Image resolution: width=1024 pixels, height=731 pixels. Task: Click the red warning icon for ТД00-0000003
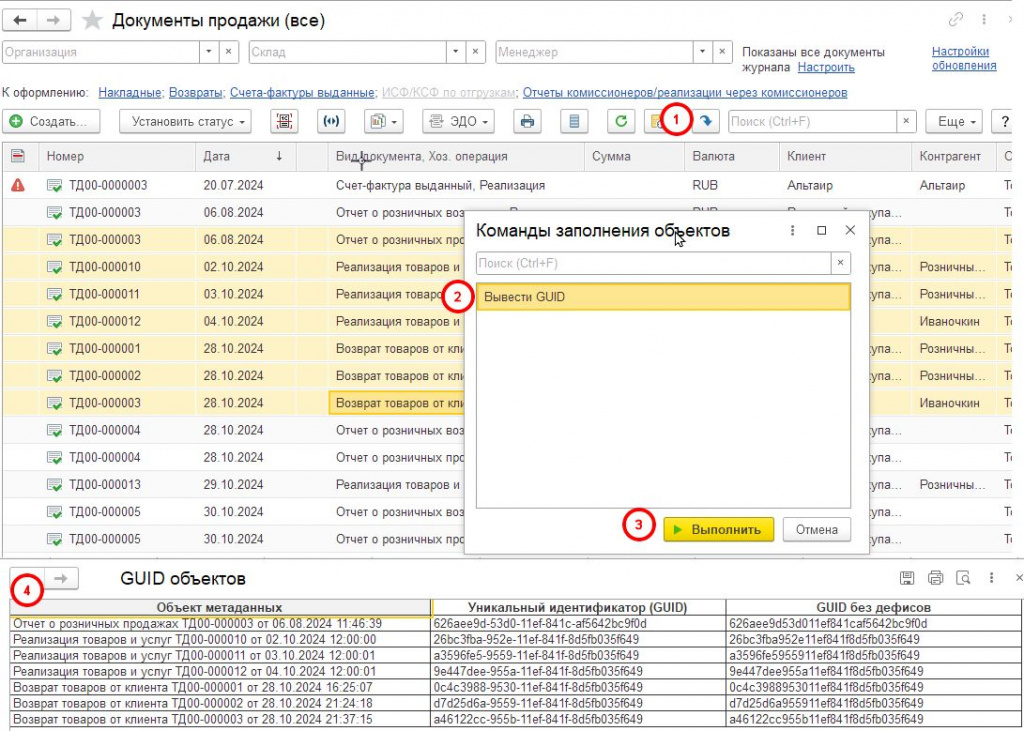(x=18, y=186)
